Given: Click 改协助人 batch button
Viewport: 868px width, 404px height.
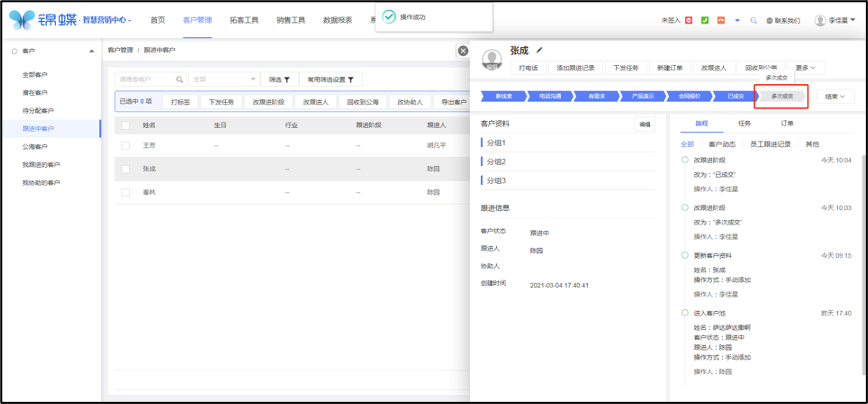Looking at the screenshot, I should click(410, 102).
